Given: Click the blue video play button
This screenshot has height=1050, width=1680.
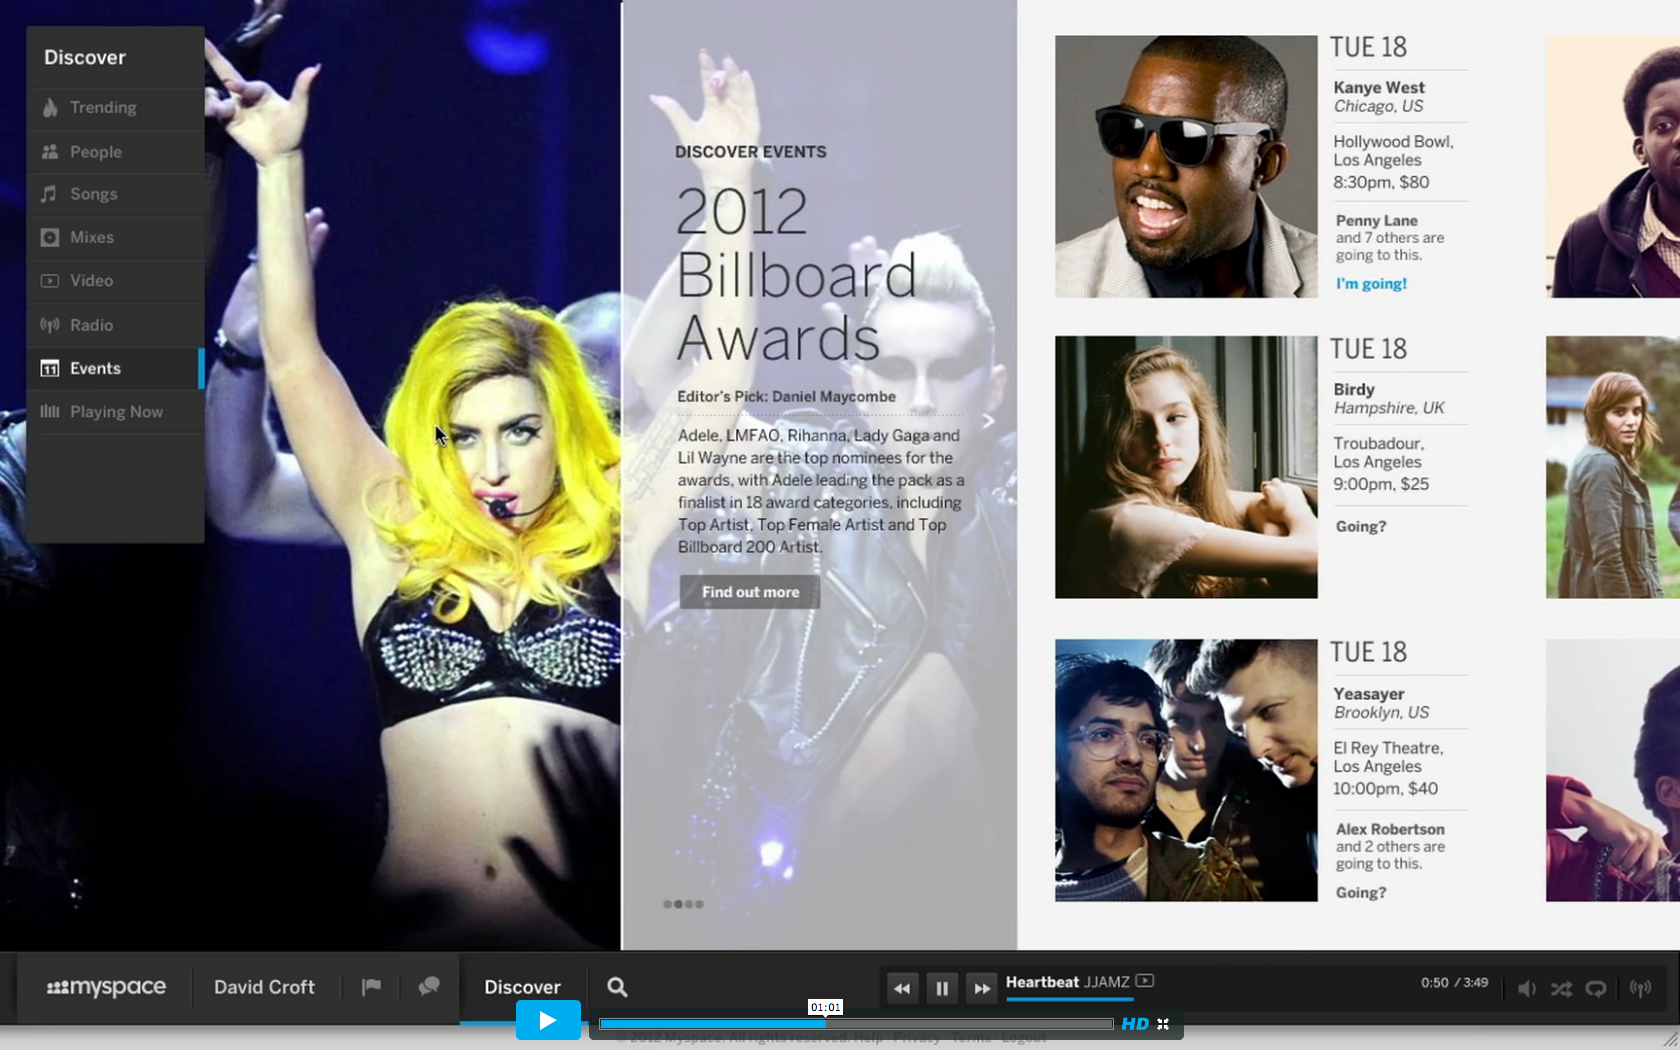Looking at the screenshot, I should [548, 1020].
